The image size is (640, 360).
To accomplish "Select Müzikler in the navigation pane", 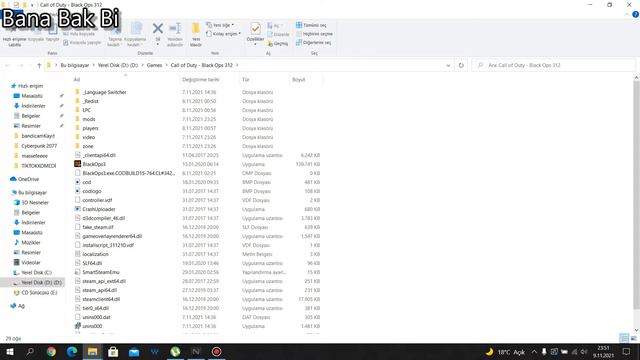I will click(31, 242).
